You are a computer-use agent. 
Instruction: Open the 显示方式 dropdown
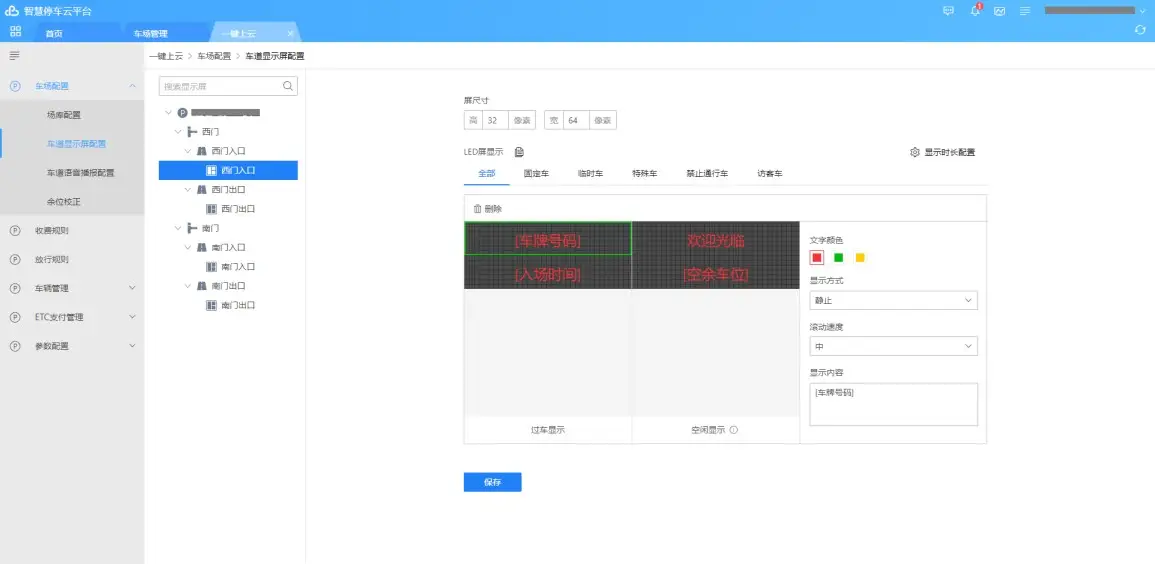[x=893, y=300]
